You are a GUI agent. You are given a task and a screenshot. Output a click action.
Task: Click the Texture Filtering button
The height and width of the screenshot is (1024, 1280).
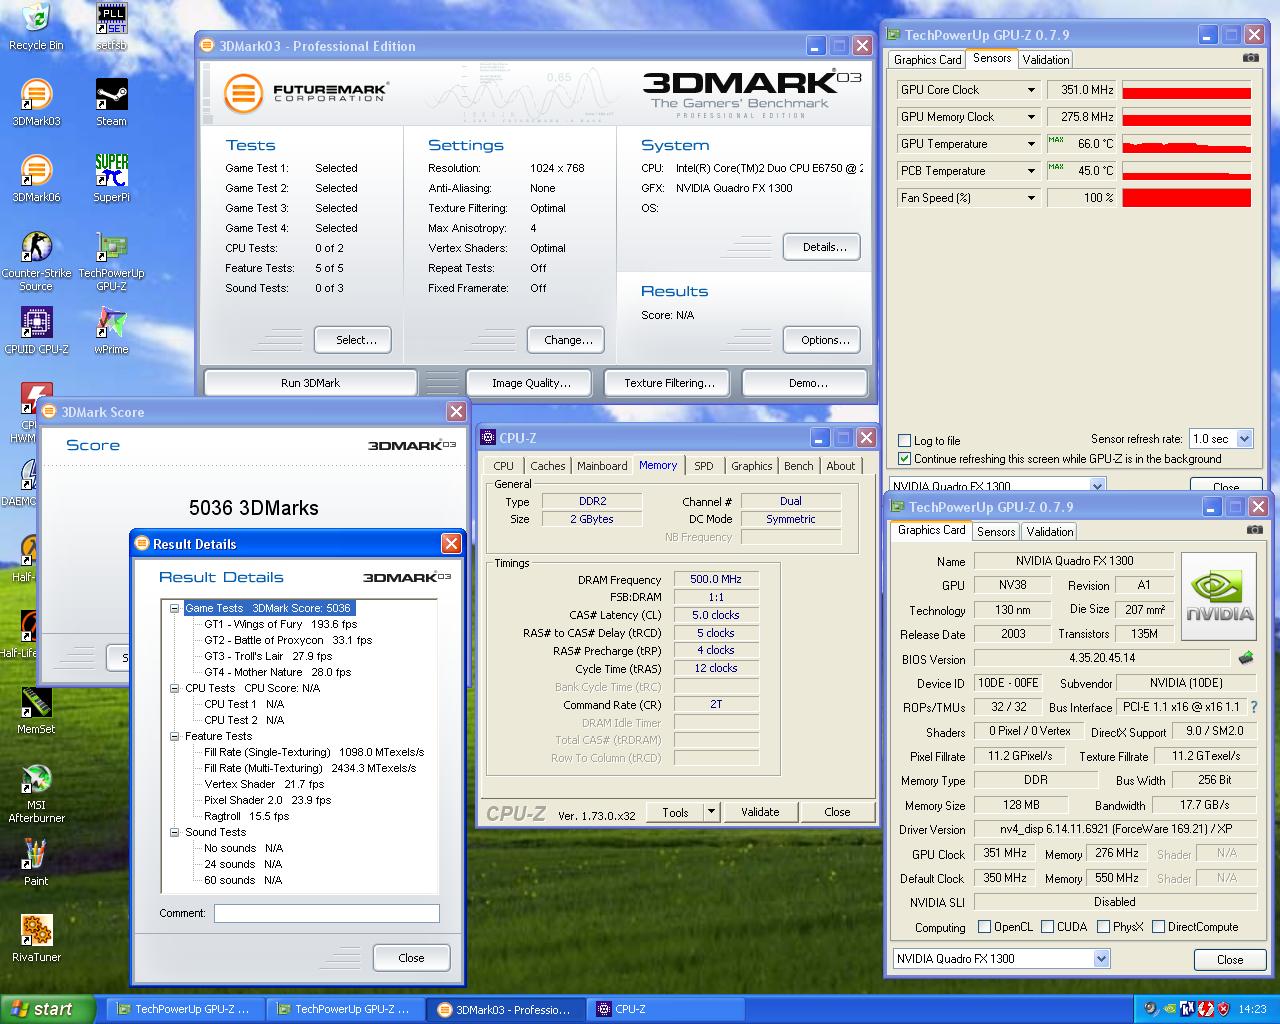669,383
